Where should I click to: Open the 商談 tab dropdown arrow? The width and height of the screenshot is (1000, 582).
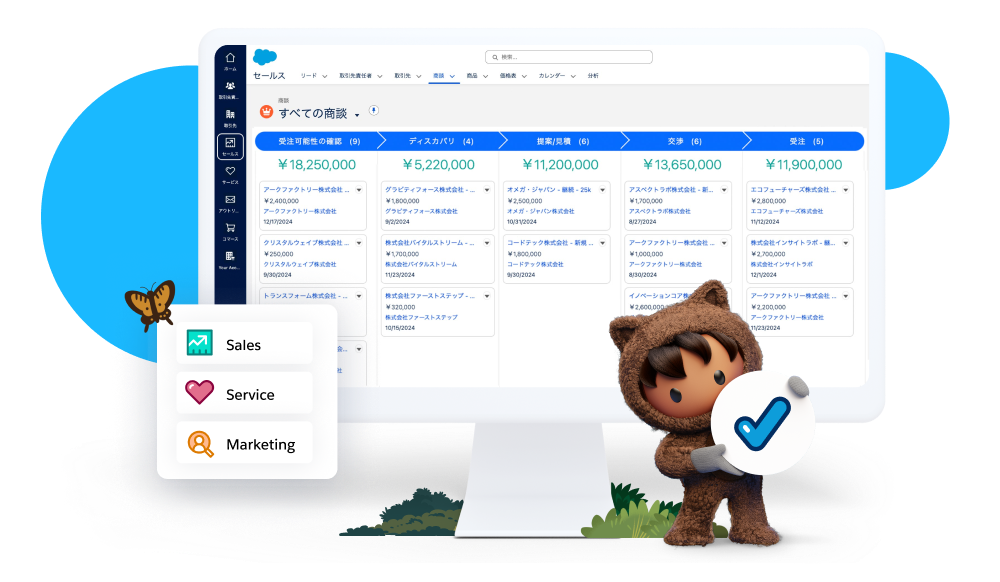point(452,77)
